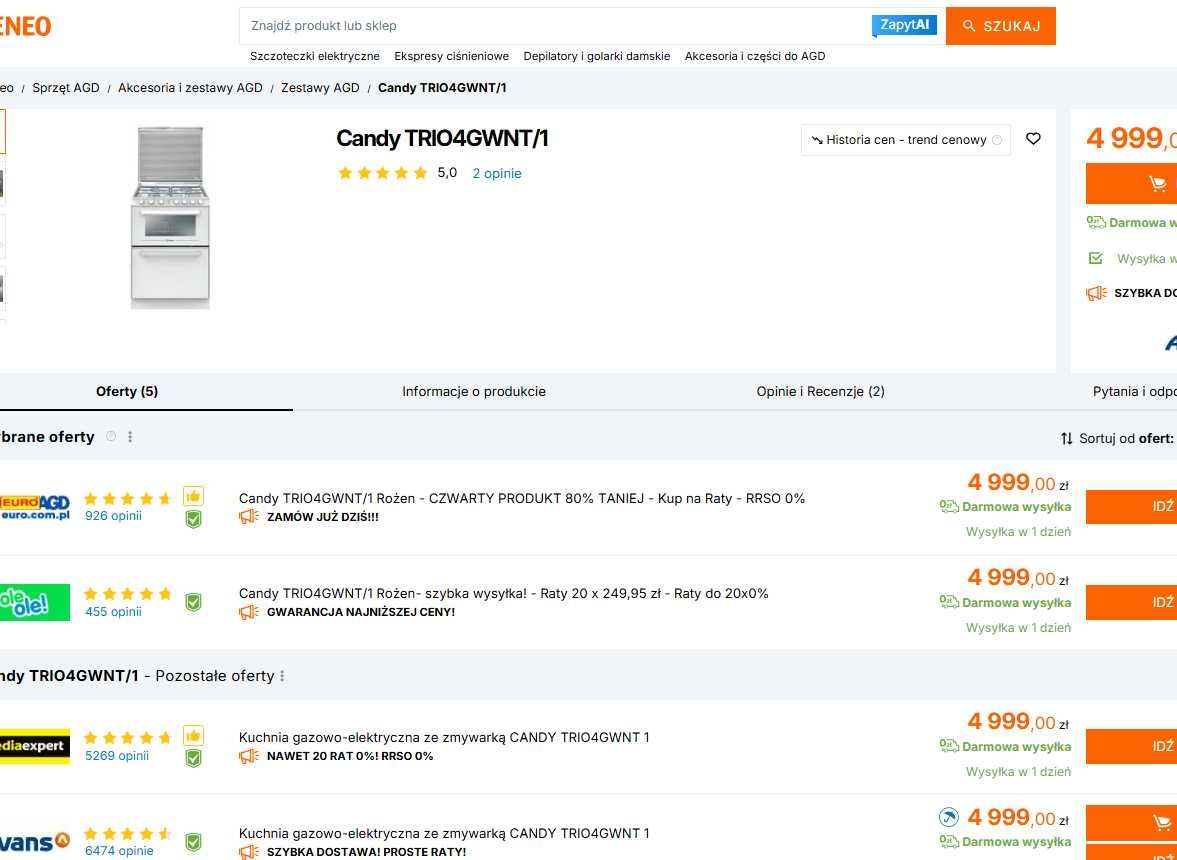
Task: Open the main Candy cooker product image
Action: (170, 217)
